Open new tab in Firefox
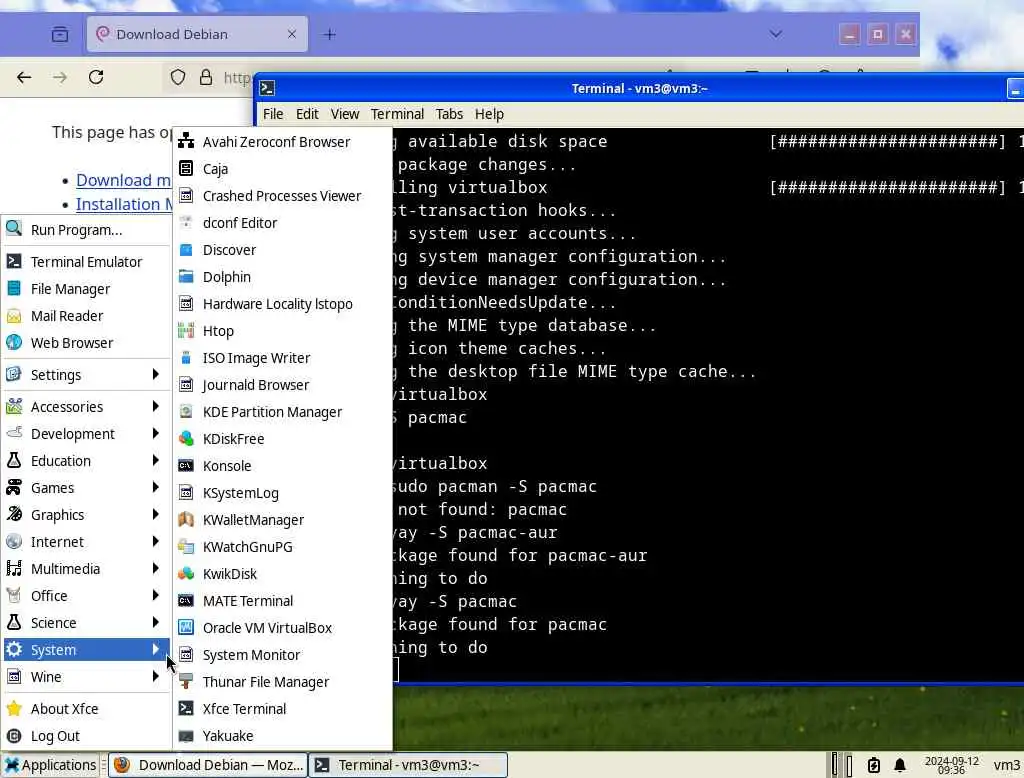 coord(330,35)
